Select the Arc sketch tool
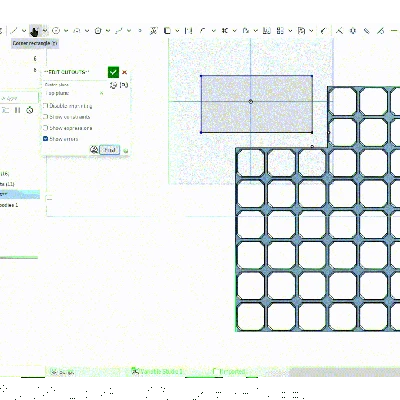Screen dimensions: 400x400 (77, 31)
